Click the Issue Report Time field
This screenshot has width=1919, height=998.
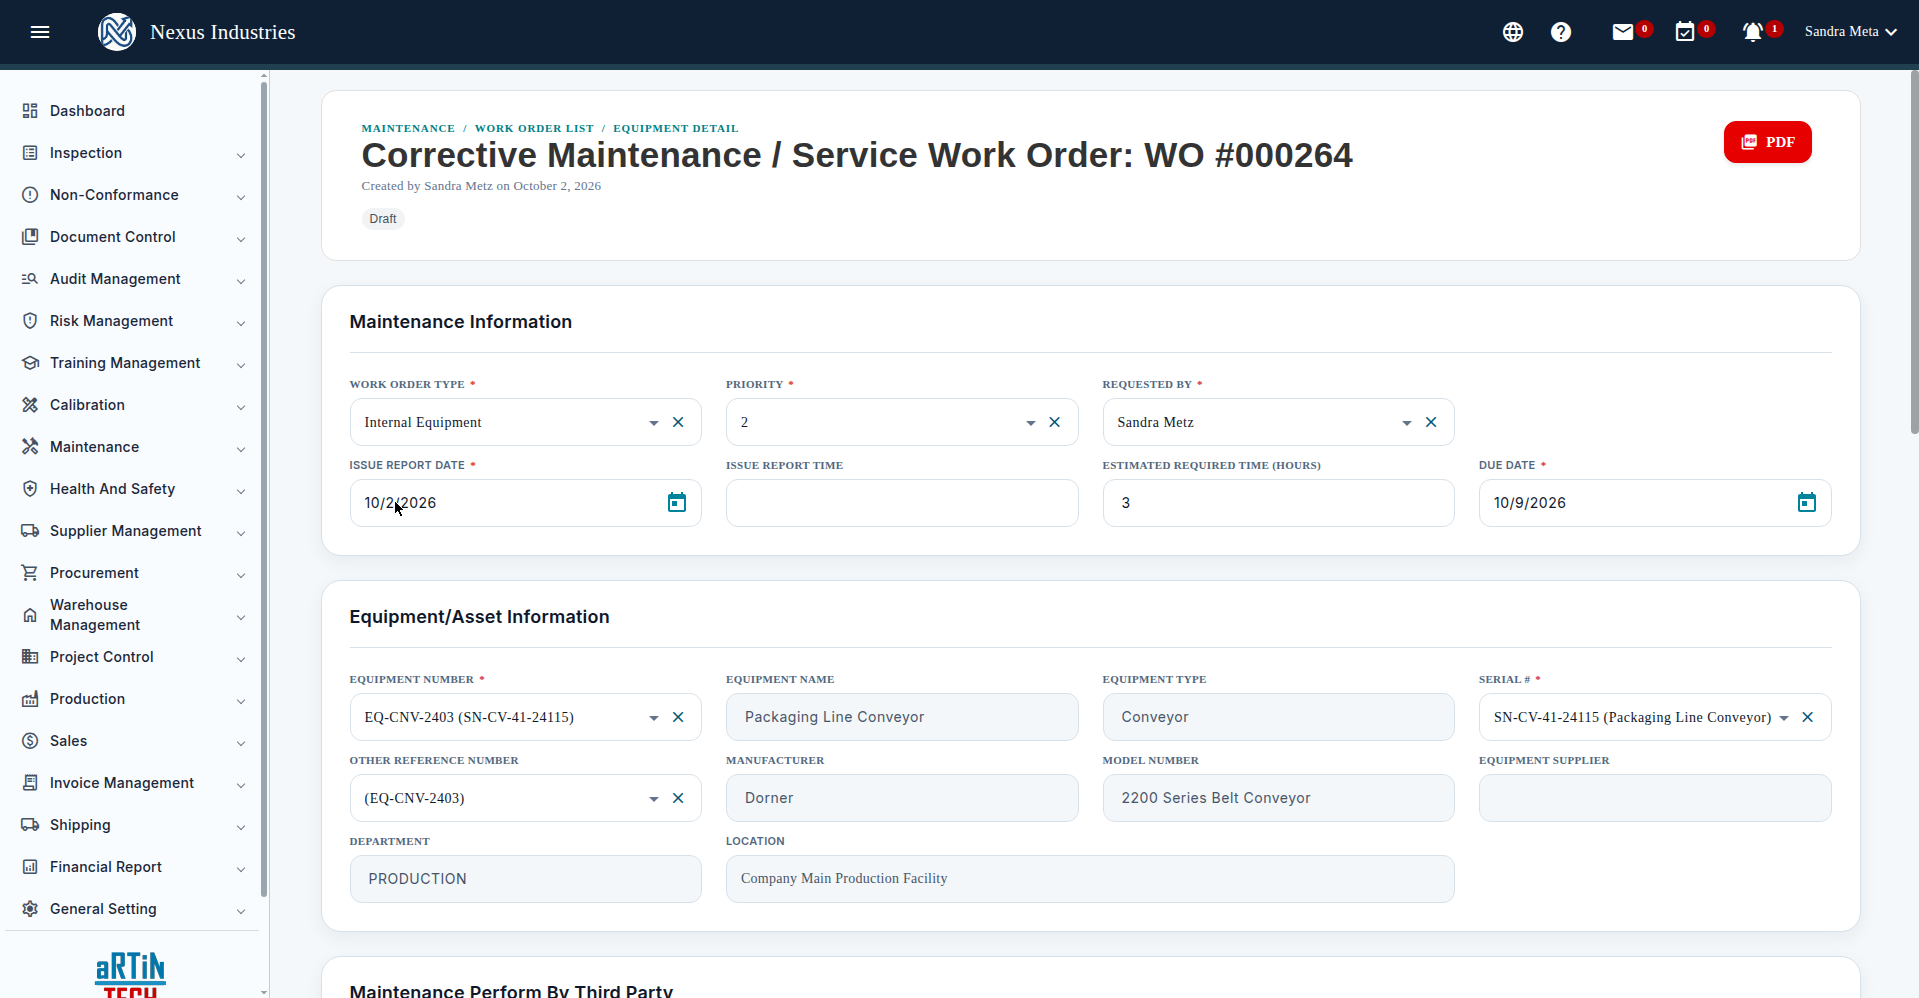(x=902, y=503)
